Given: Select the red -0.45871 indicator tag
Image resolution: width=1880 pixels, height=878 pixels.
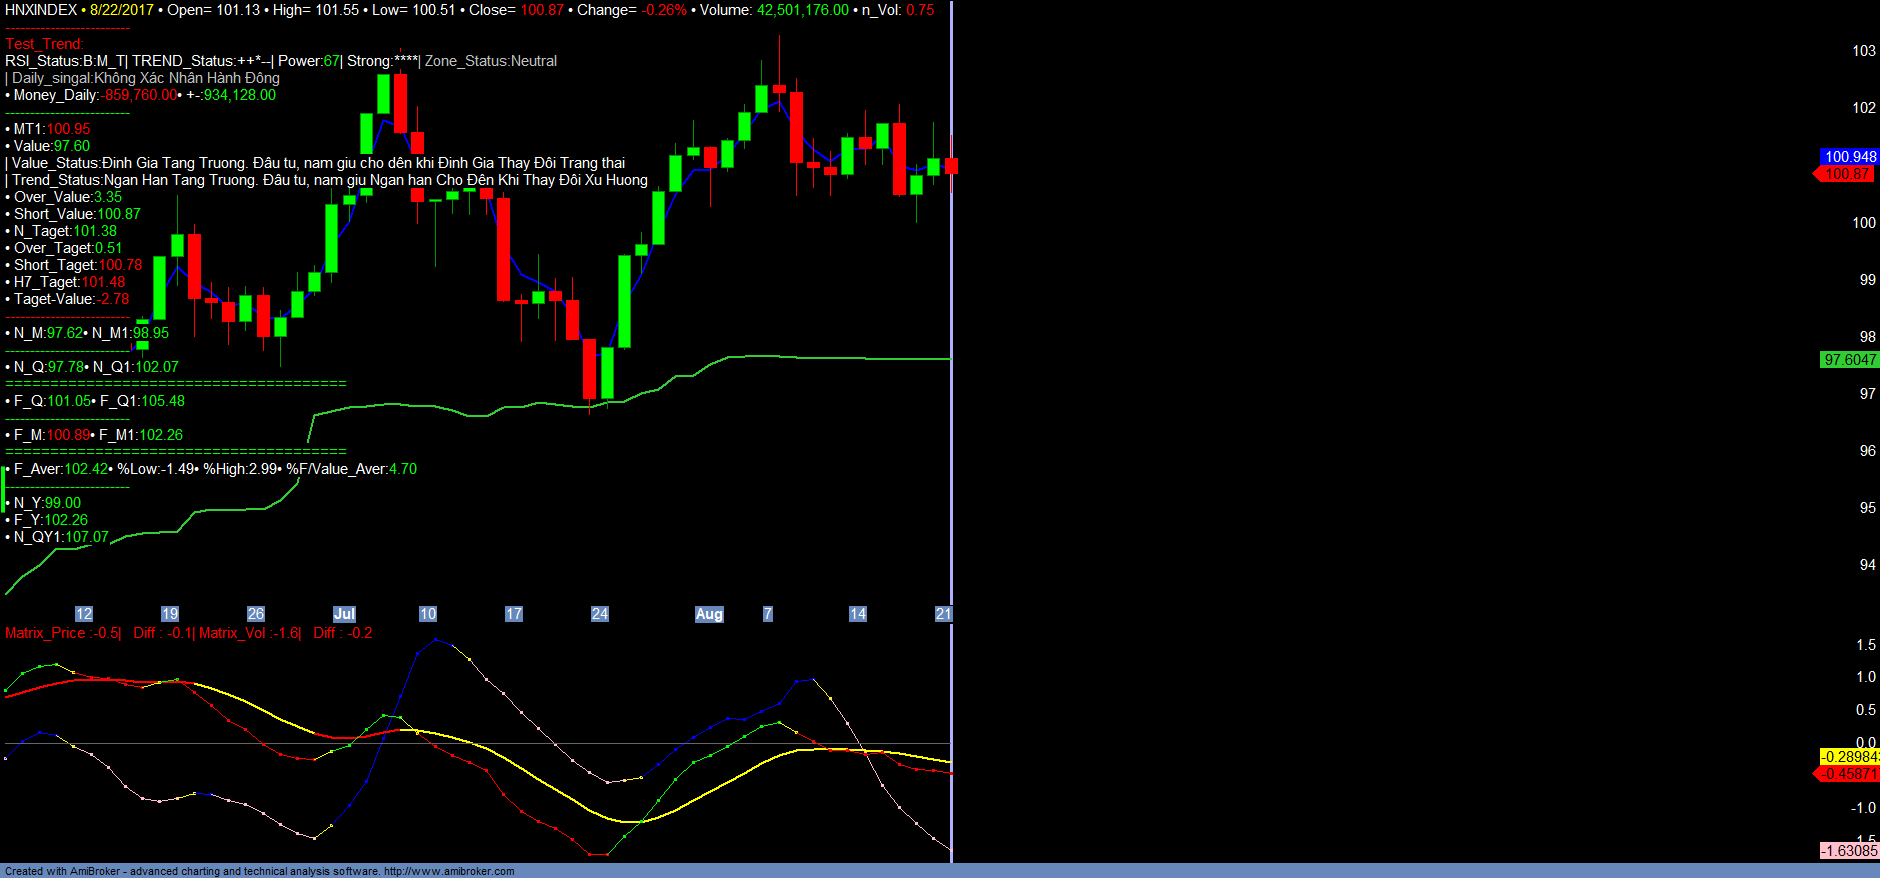Looking at the screenshot, I should (1849, 774).
